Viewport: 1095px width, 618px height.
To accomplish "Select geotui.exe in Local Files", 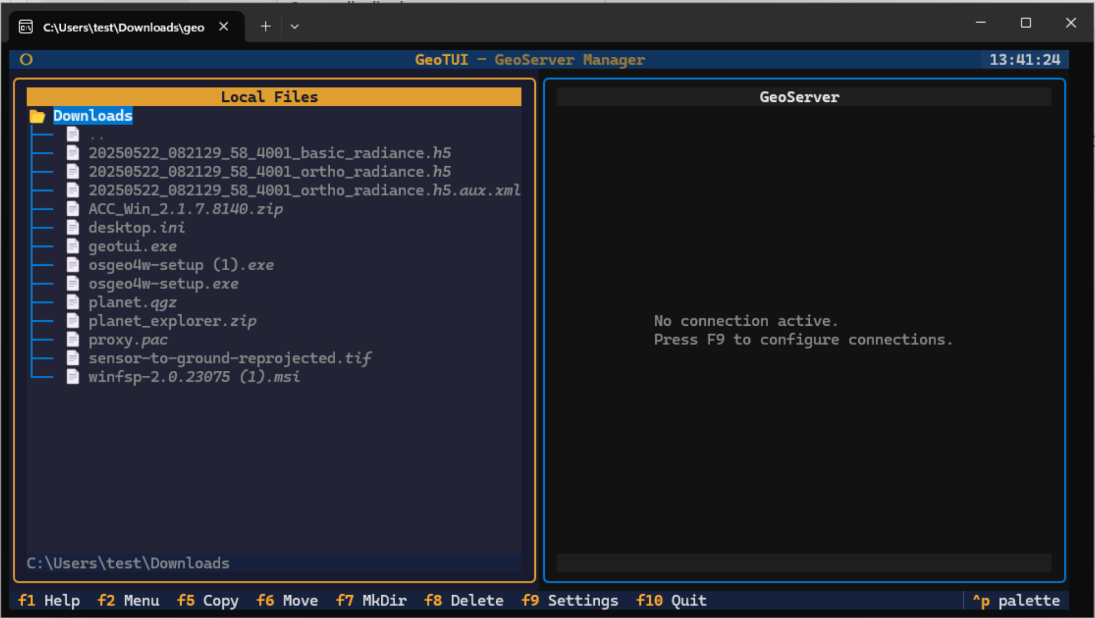I will click(133, 246).
